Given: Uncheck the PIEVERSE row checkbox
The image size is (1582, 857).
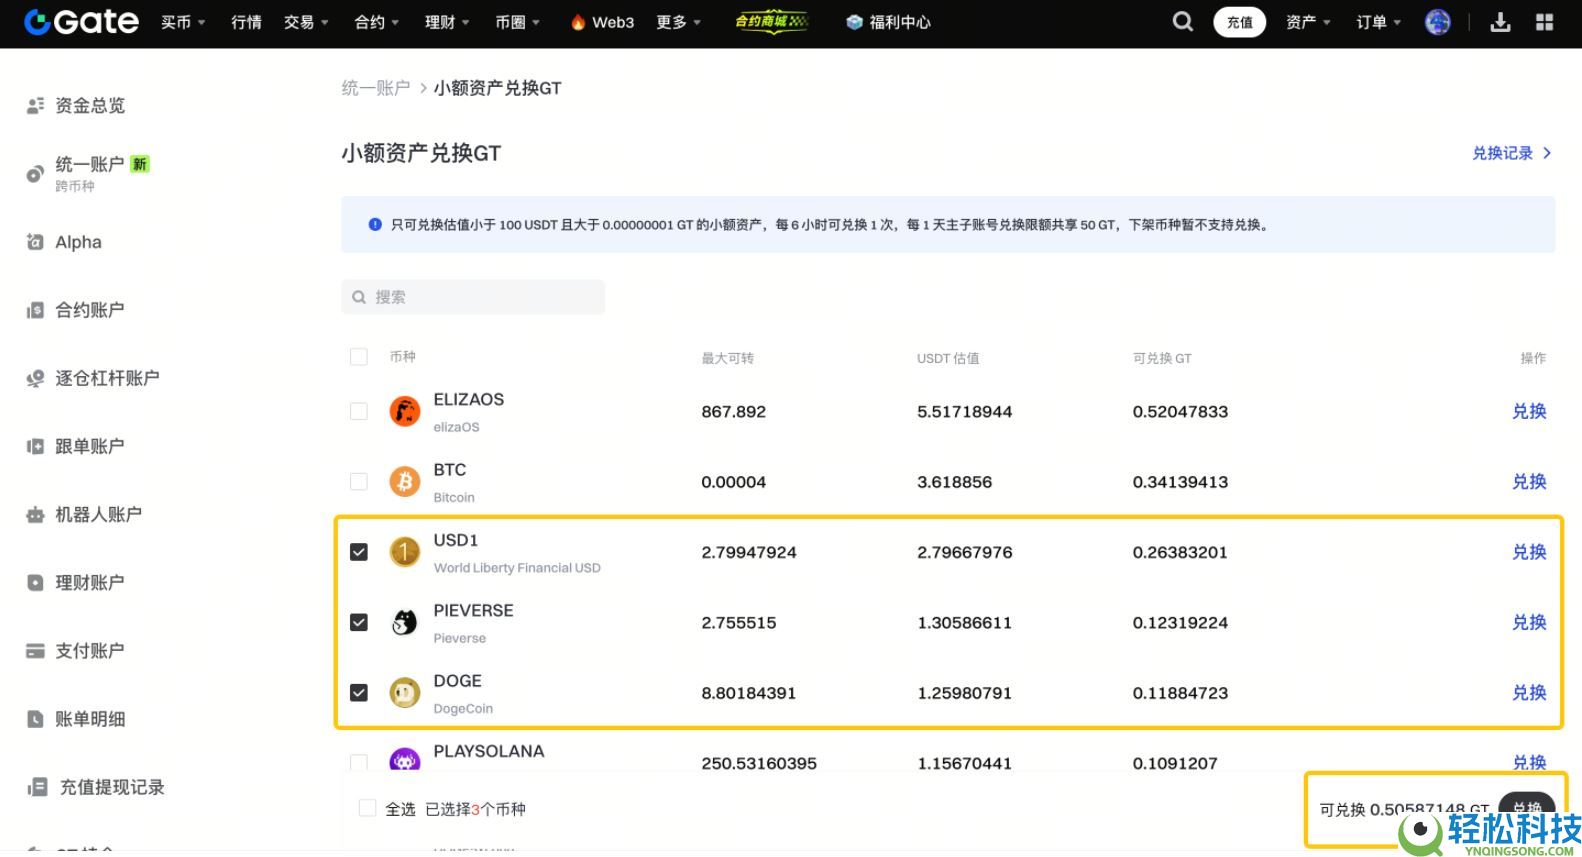Looking at the screenshot, I should pos(359,622).
